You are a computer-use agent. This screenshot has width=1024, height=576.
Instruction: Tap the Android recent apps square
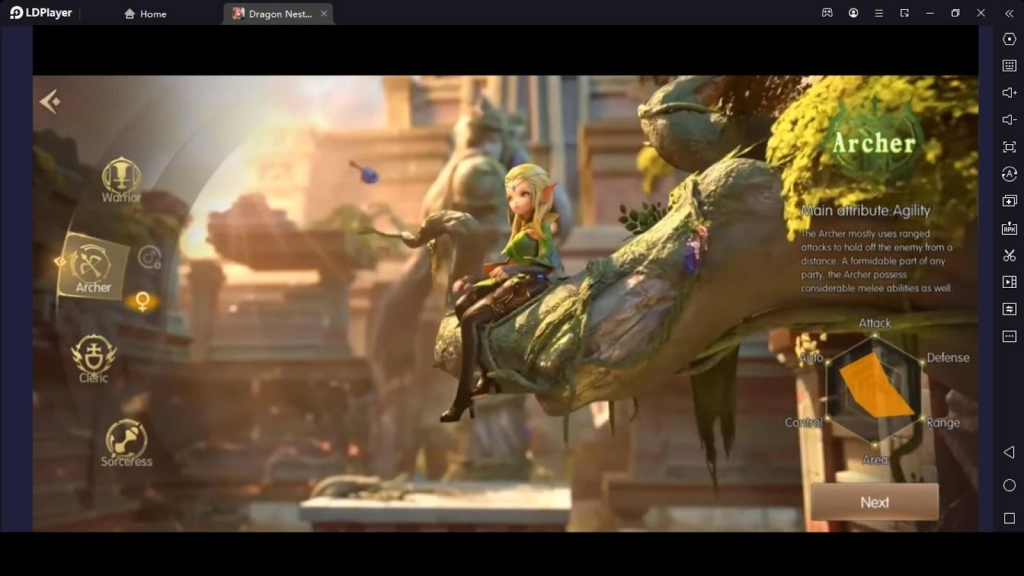click(1009, 518)
